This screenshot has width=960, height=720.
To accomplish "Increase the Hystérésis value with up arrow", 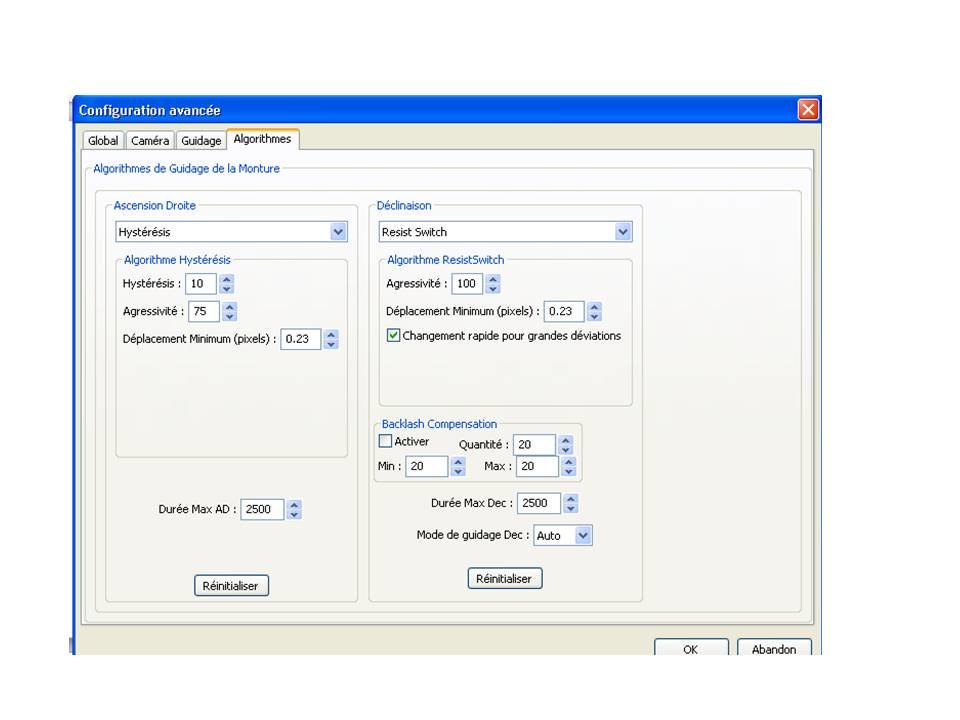I will click(x=227, y=279).
